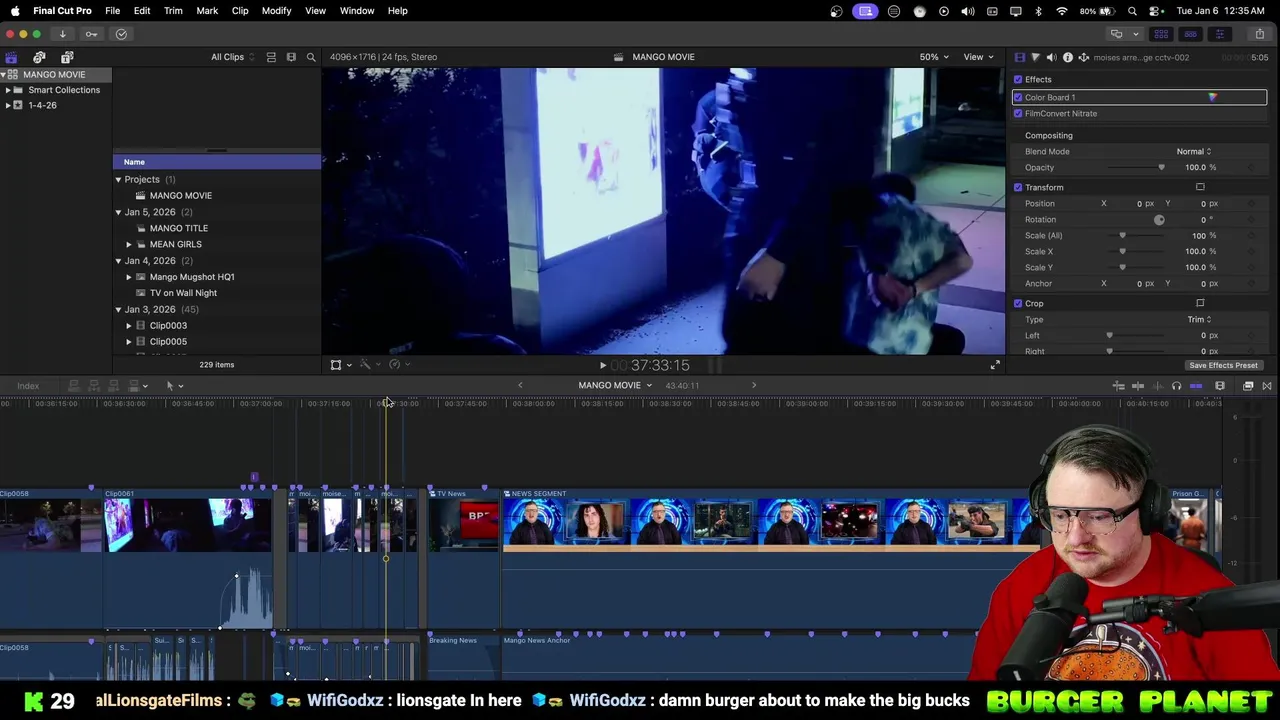Viewport: 1280px width, 720px height.
Task: Open the Color inspector triangle icon
Action: tap(1035, 57)
